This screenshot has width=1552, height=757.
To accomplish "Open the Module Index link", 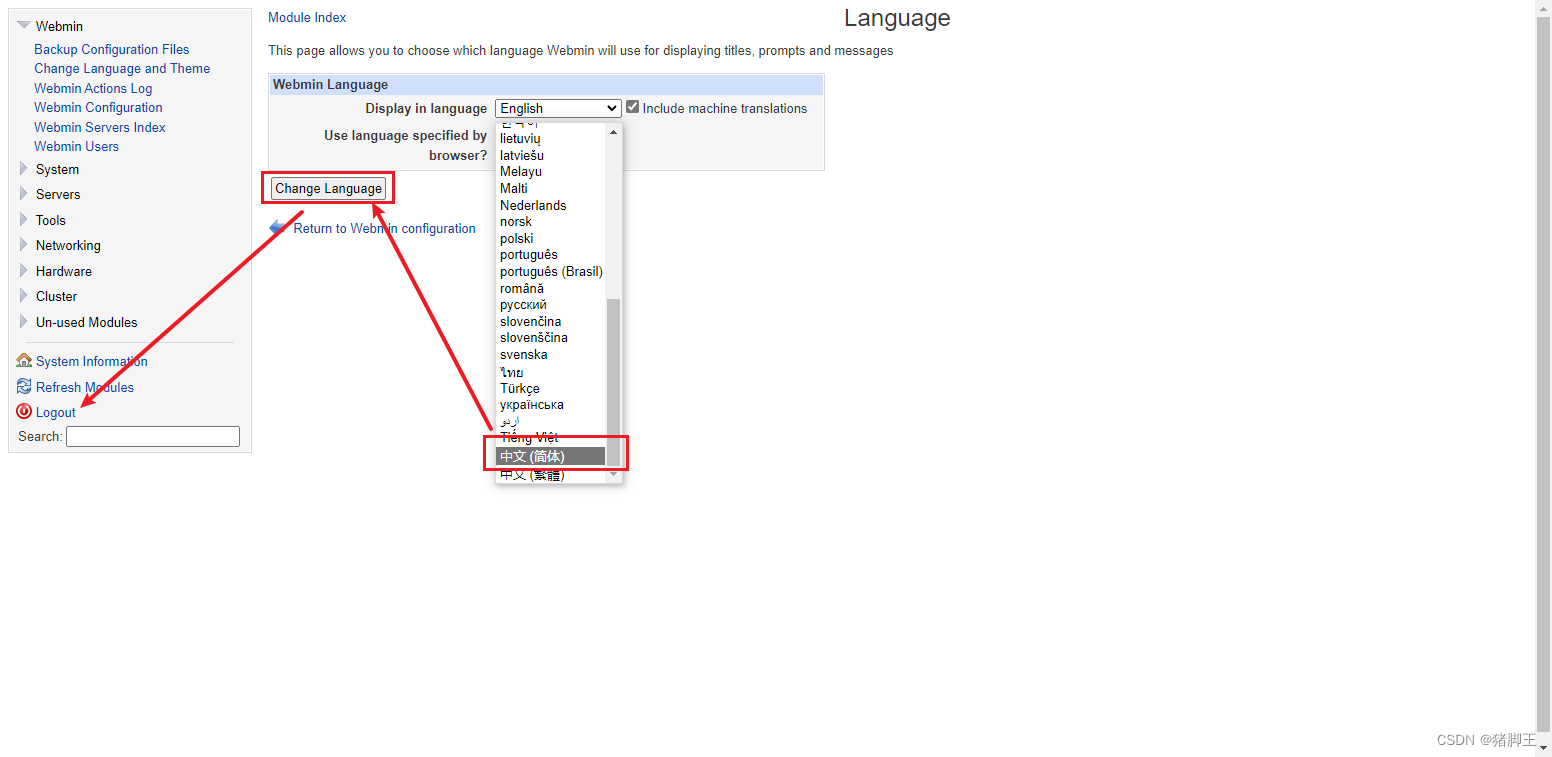I will pyautogui.click(x=307, y=17).
